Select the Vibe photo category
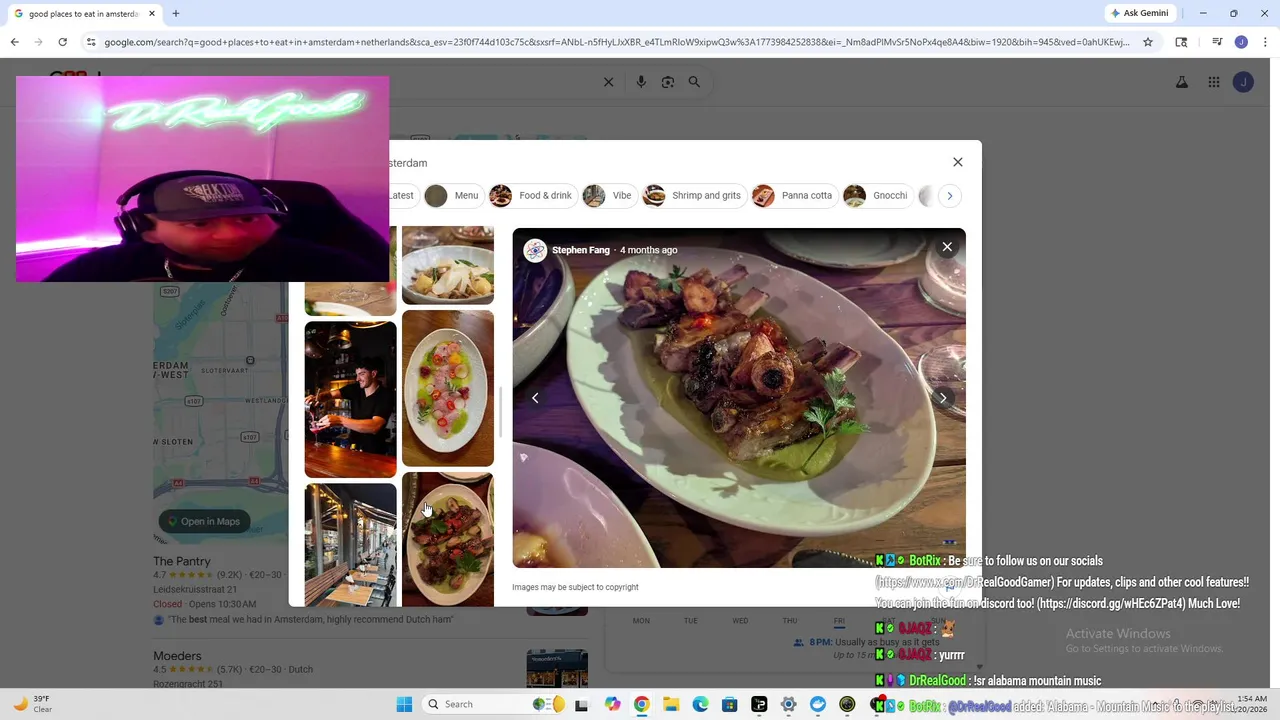Screen dimensions: 1280x720 (x=608, y=196)
